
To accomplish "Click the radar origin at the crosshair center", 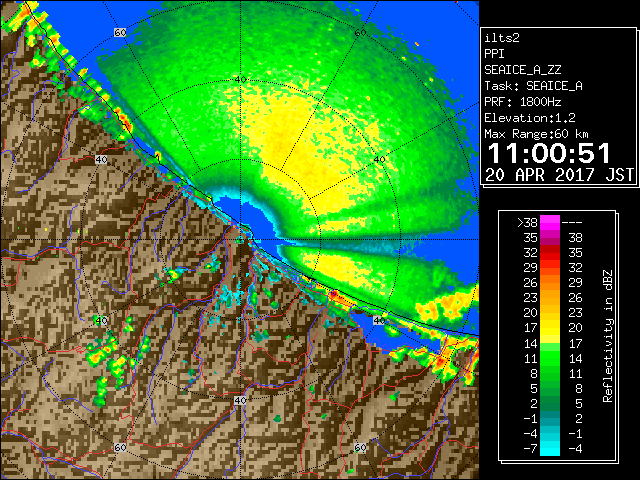I will coord(240,240).
